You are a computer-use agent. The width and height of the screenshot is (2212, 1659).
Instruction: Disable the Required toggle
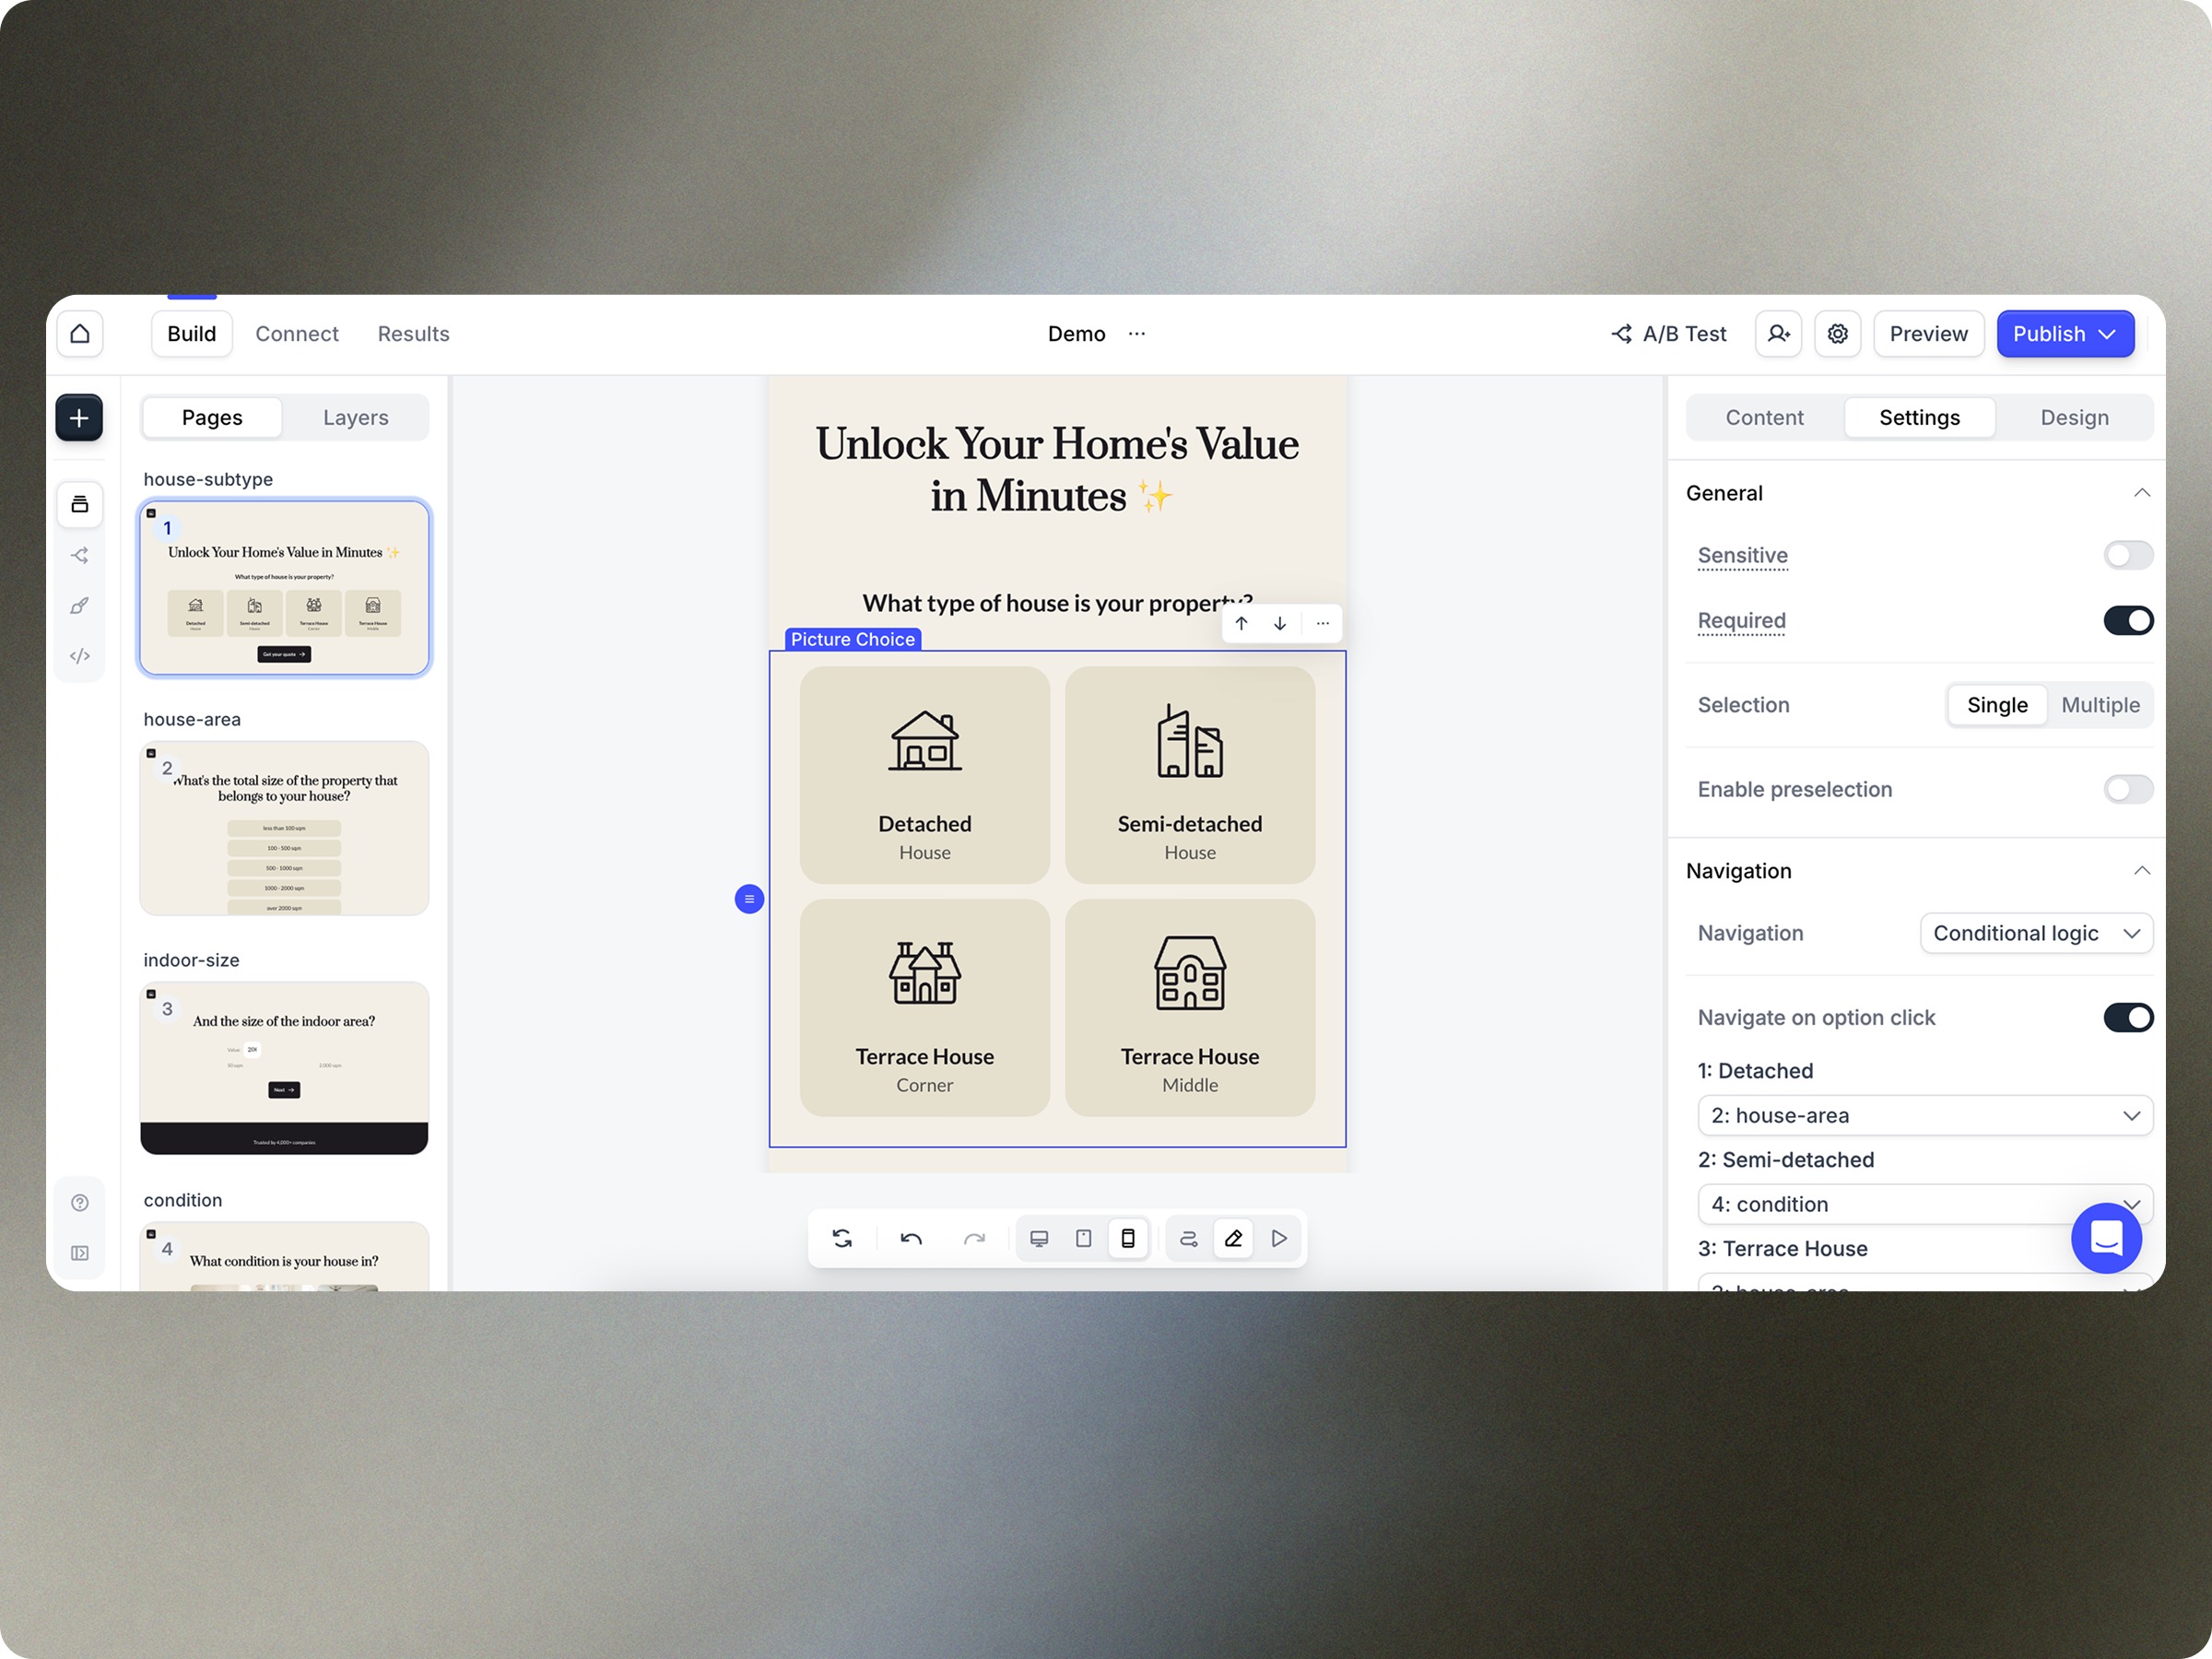click(x=2127, y=621)
